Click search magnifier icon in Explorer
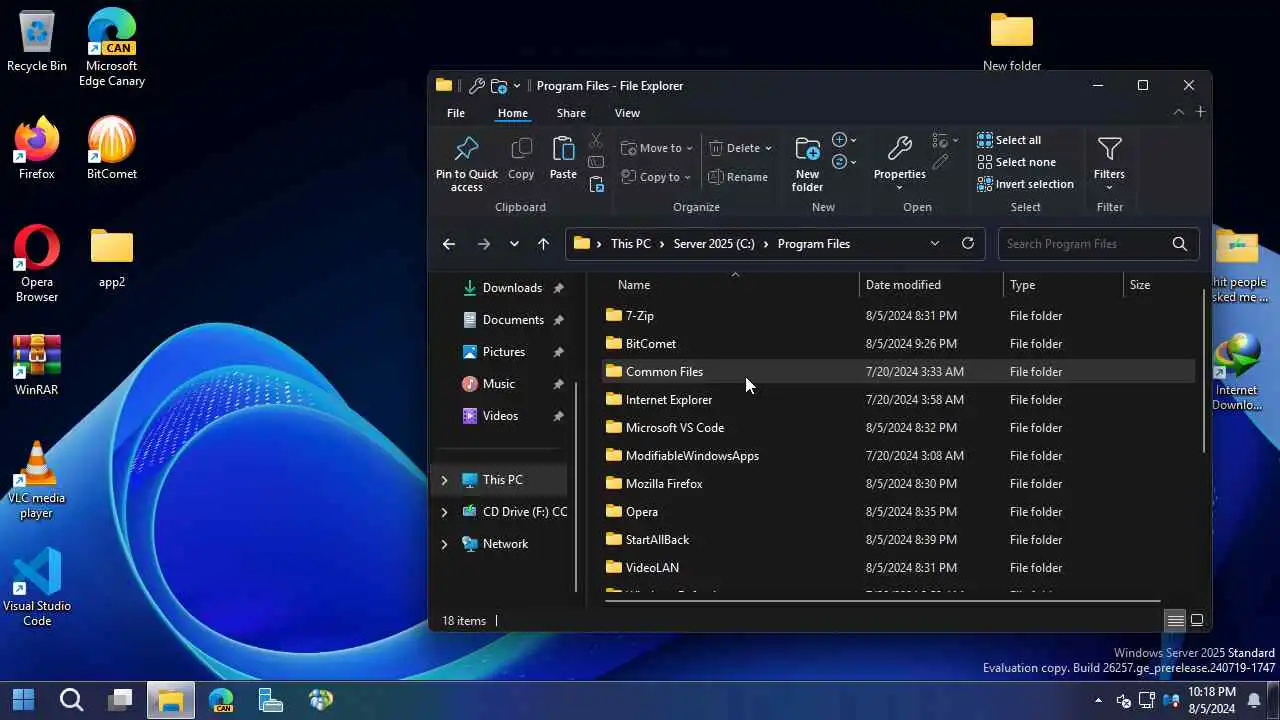The image size is (1280, 720). click(x=1180, y=244)
